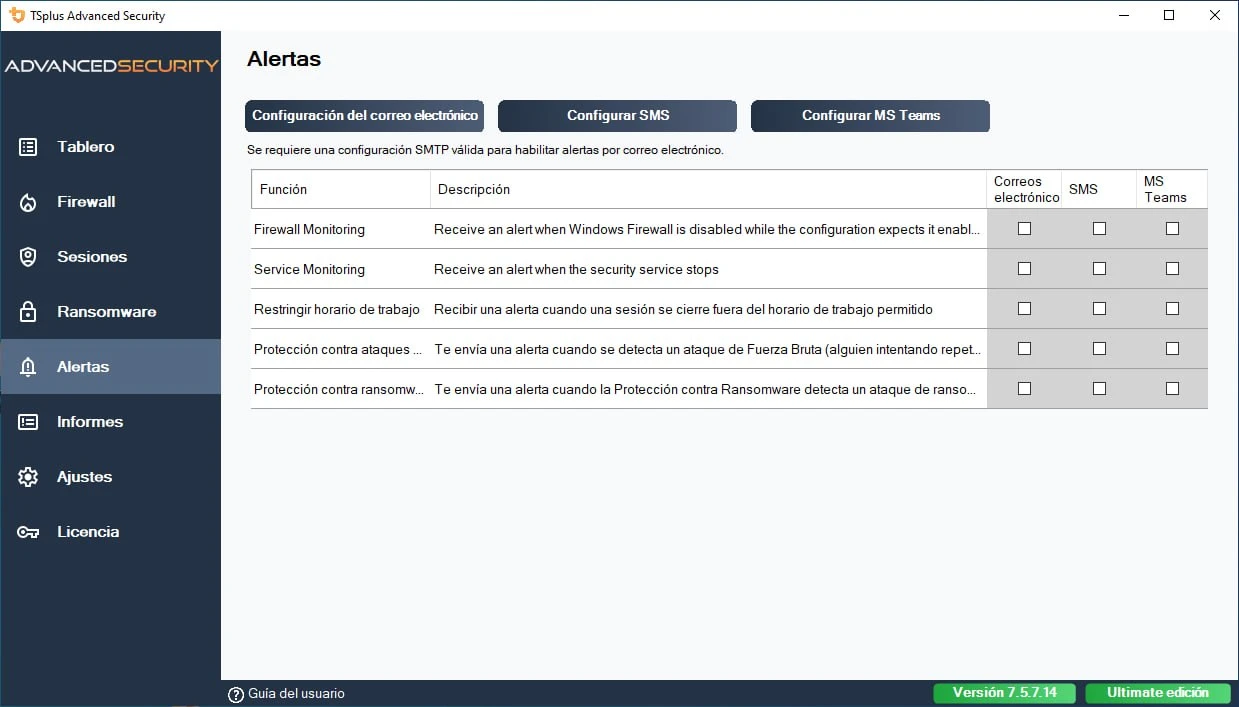
Task: Click the Función column header
Action: (341, 189)
